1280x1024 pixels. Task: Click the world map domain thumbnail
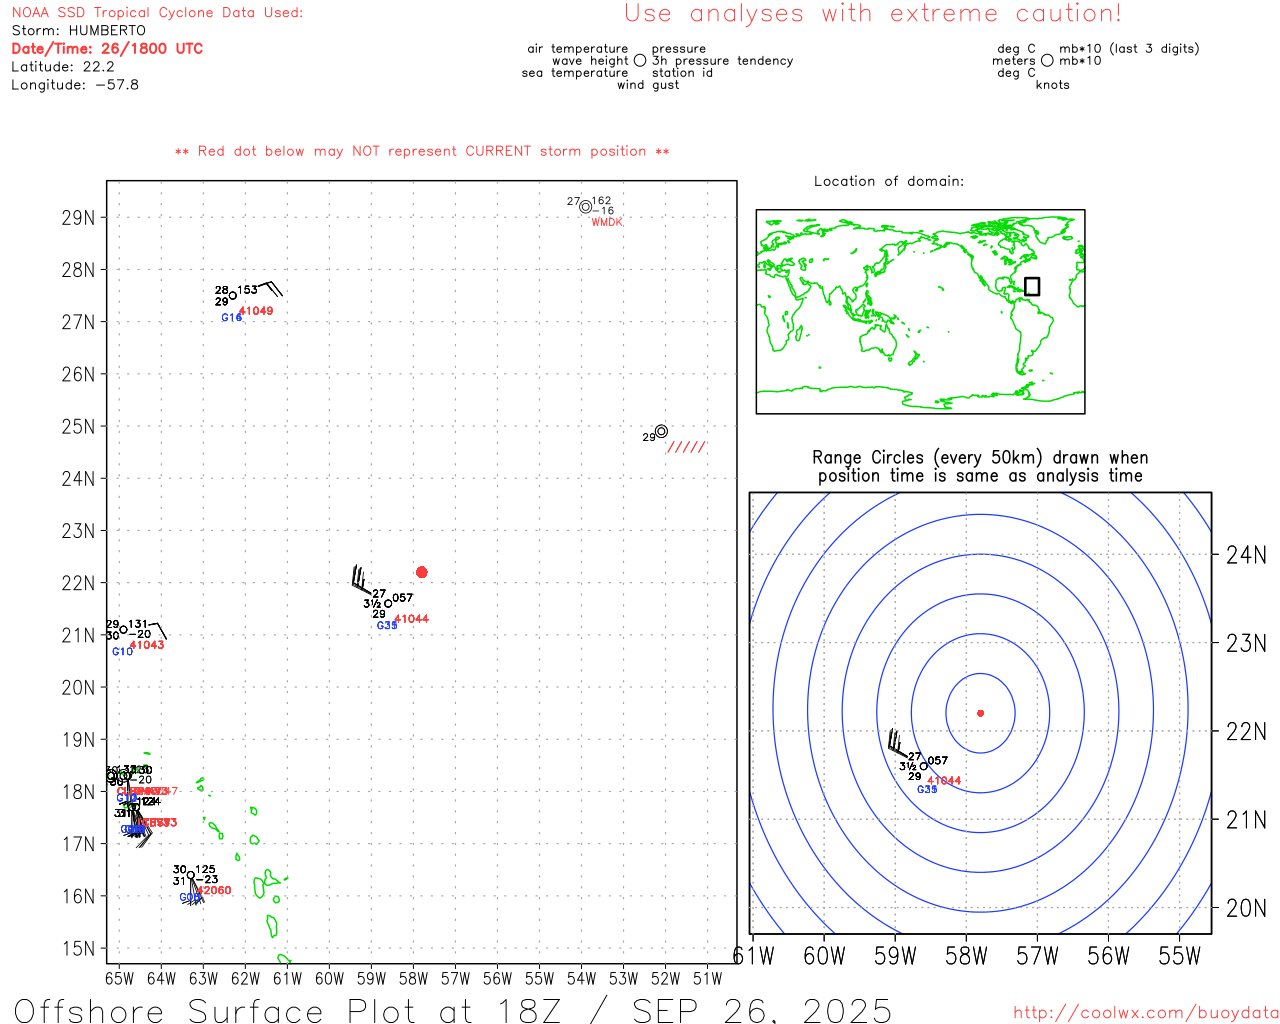point(920,312)
